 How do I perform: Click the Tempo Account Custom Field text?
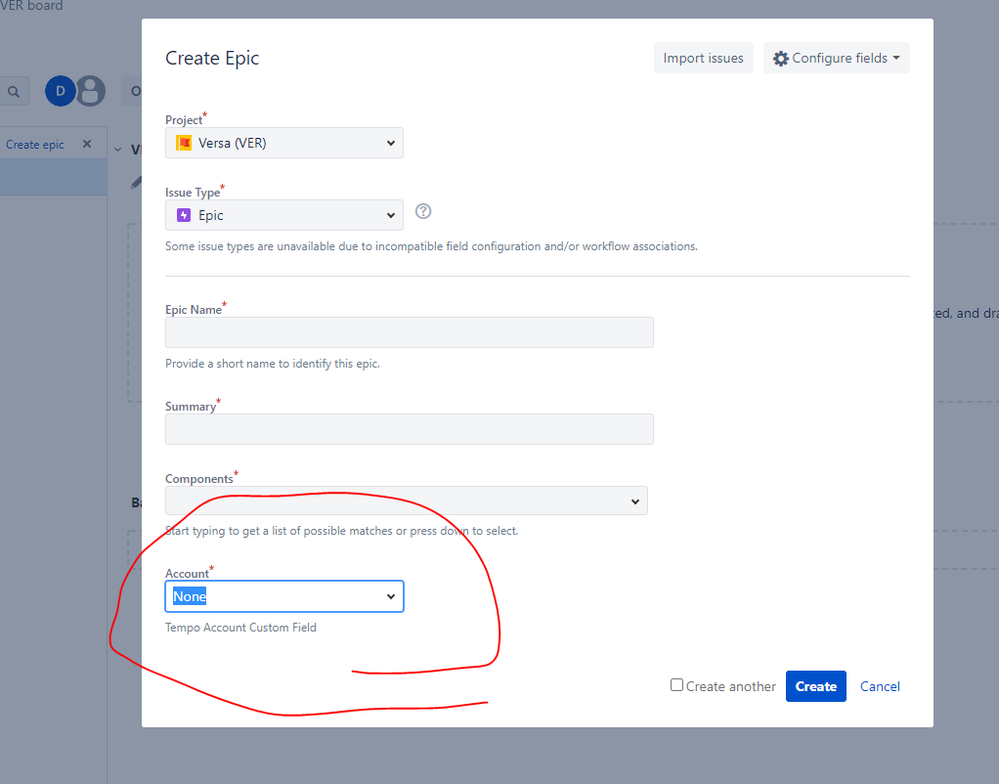click(241, 627)
